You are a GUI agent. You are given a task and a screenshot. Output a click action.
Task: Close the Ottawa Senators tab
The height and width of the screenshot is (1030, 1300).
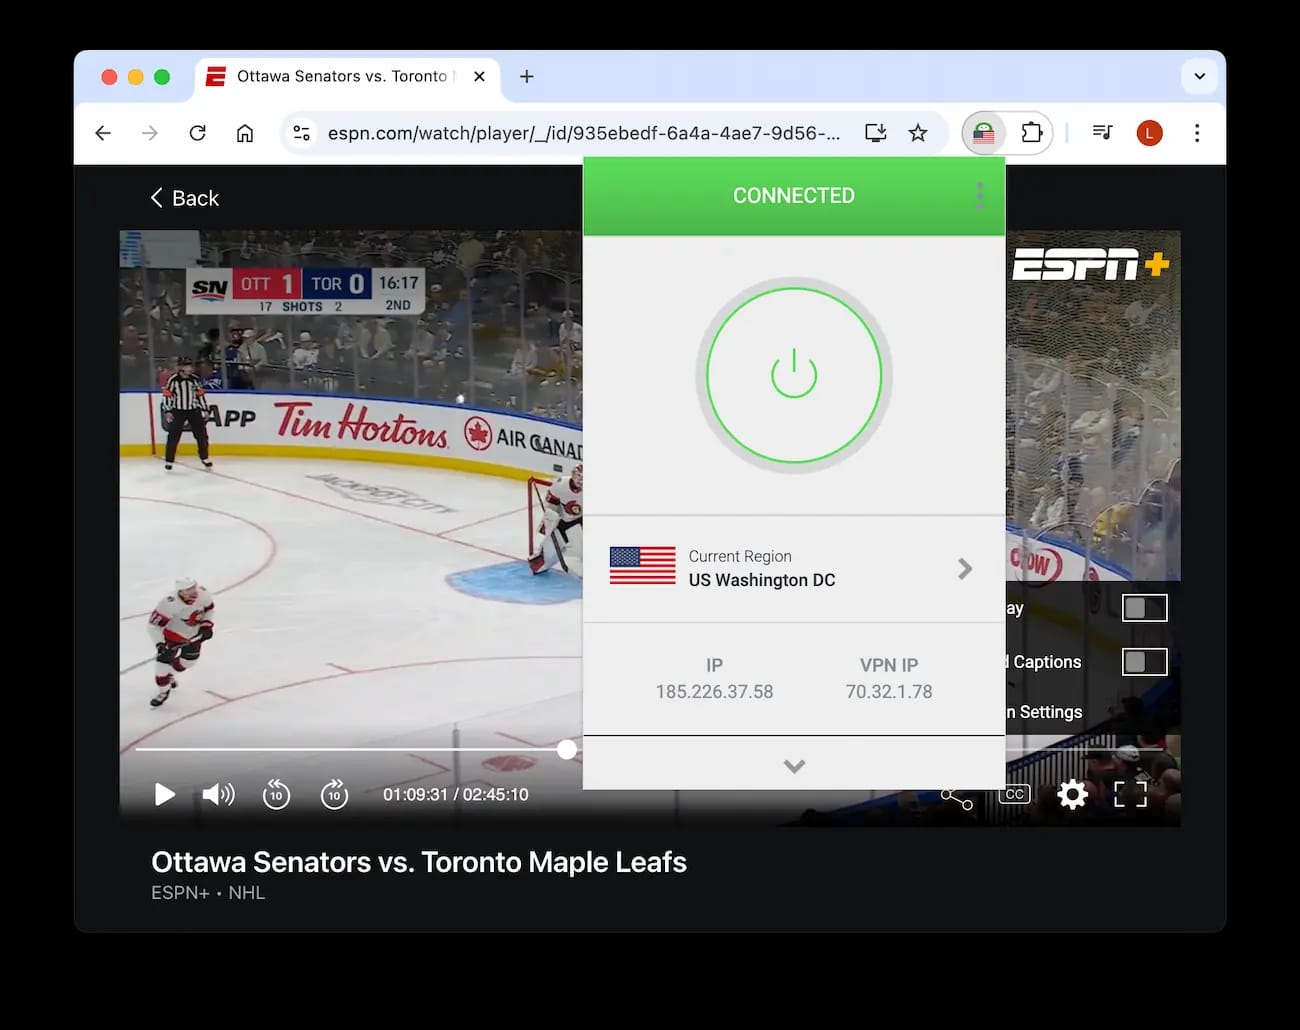tap(479, 76)
